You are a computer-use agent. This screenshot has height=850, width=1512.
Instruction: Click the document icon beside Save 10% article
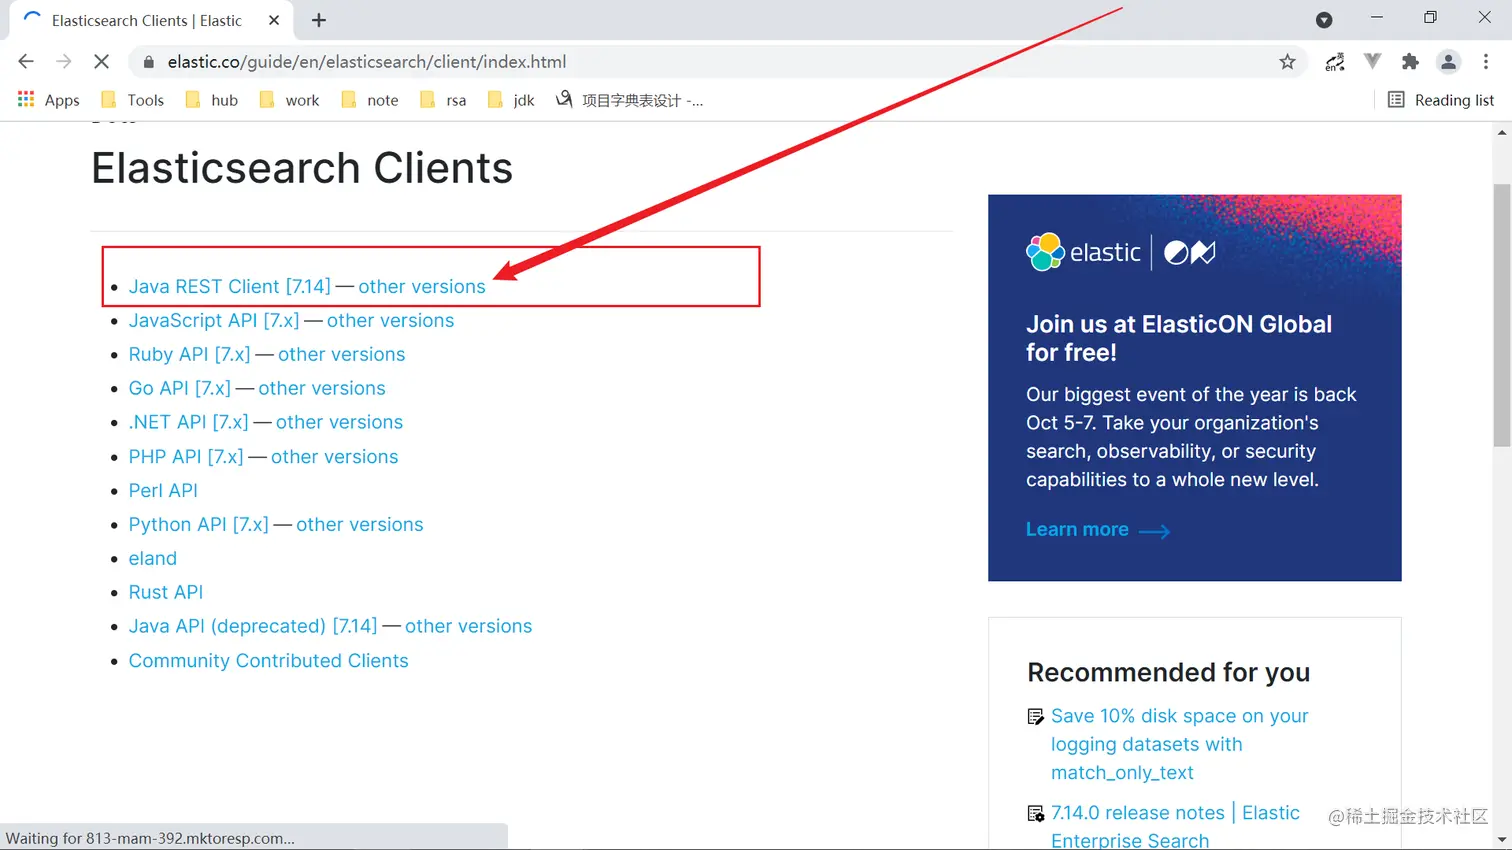(1036, 717)
